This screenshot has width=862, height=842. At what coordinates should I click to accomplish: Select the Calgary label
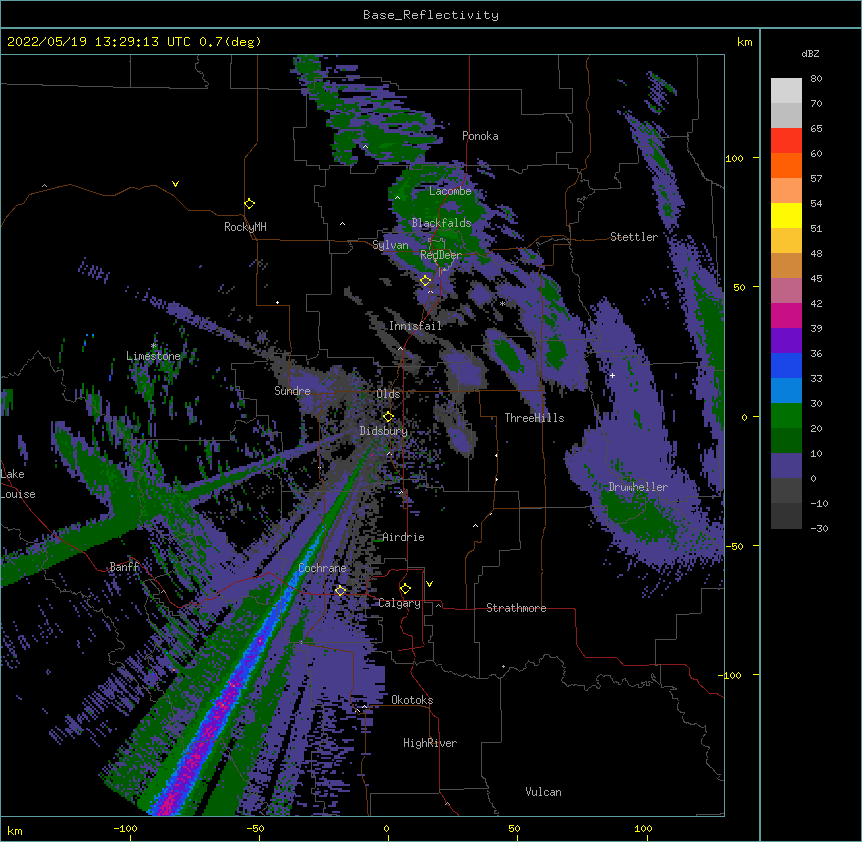400,603
